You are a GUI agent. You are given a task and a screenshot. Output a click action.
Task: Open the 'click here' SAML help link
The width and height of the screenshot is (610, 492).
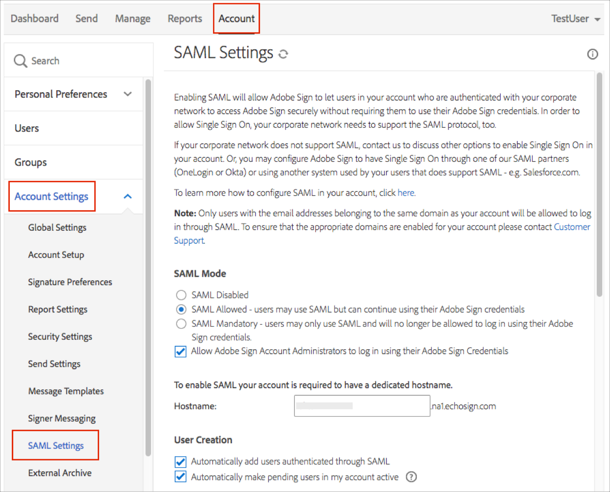click(x=396, y=192)
